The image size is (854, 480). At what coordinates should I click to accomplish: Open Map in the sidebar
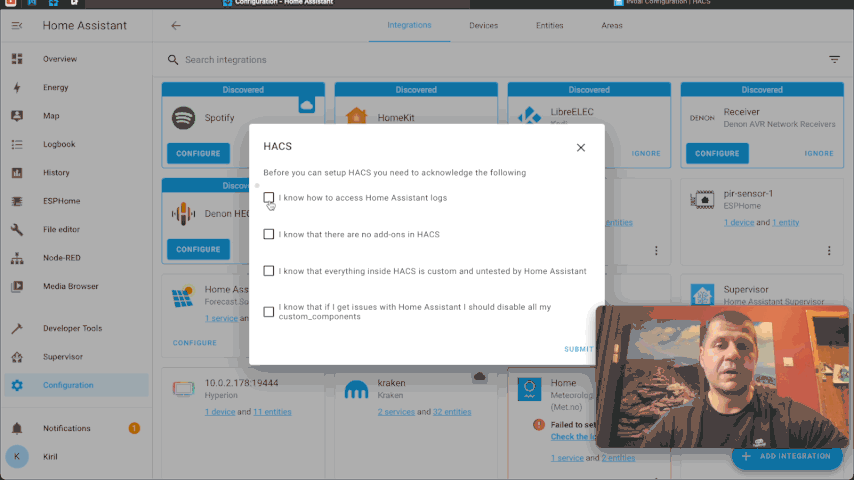(x=76, y=116)
